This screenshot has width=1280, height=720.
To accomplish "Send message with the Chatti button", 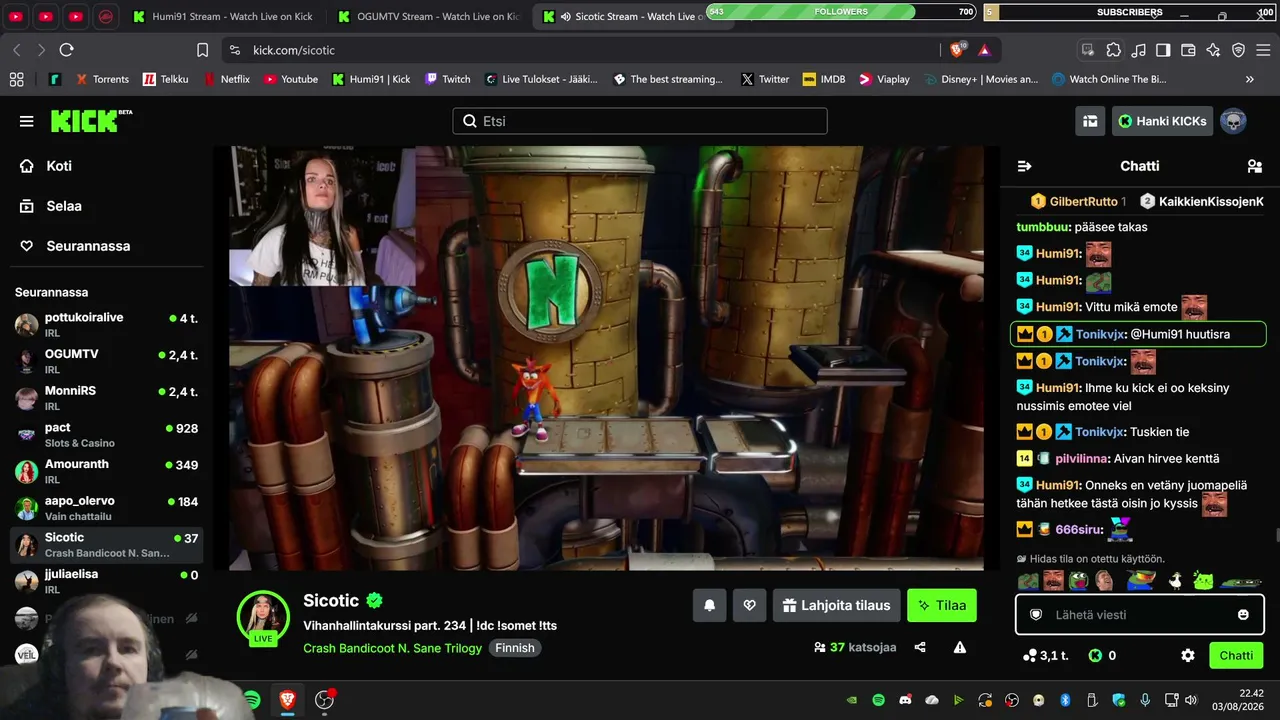I will pyautogui.click(x=1236, y=656).
